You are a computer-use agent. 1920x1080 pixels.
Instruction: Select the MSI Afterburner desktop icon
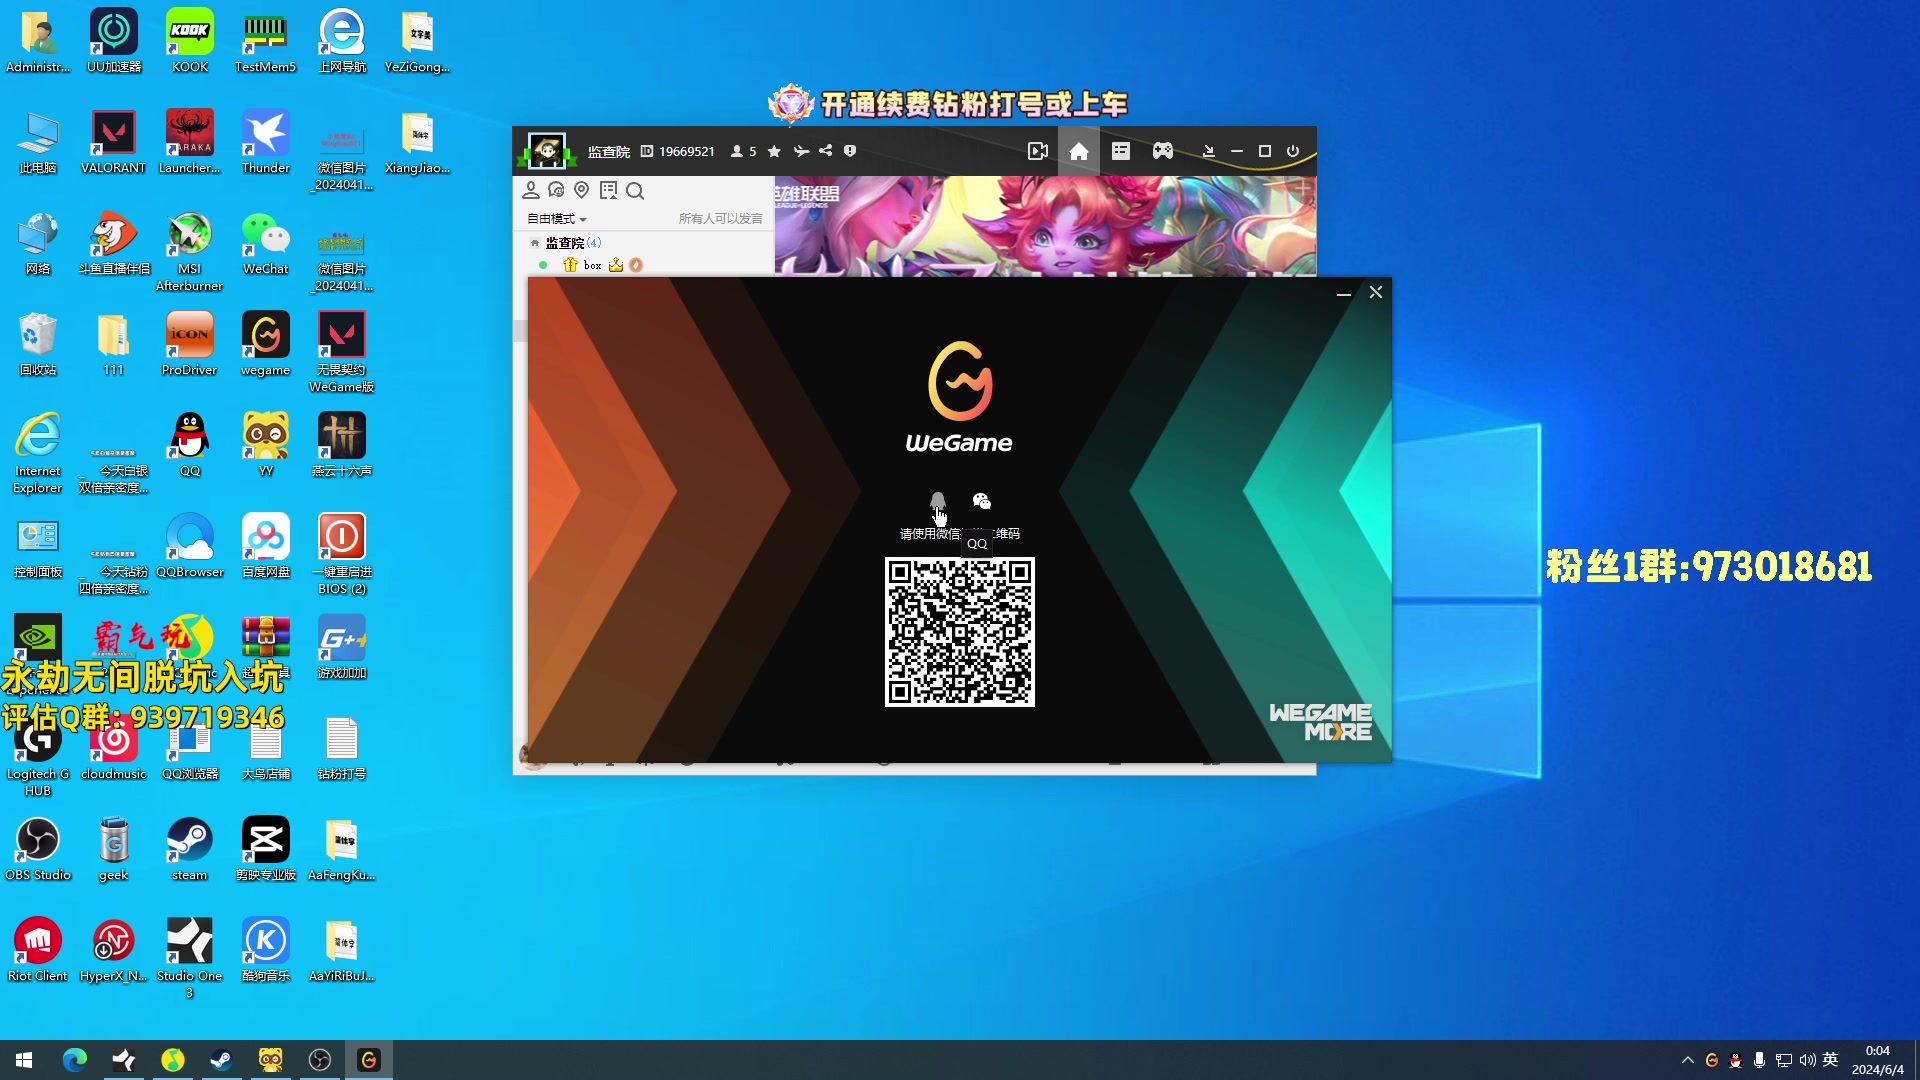click(190, 250)
